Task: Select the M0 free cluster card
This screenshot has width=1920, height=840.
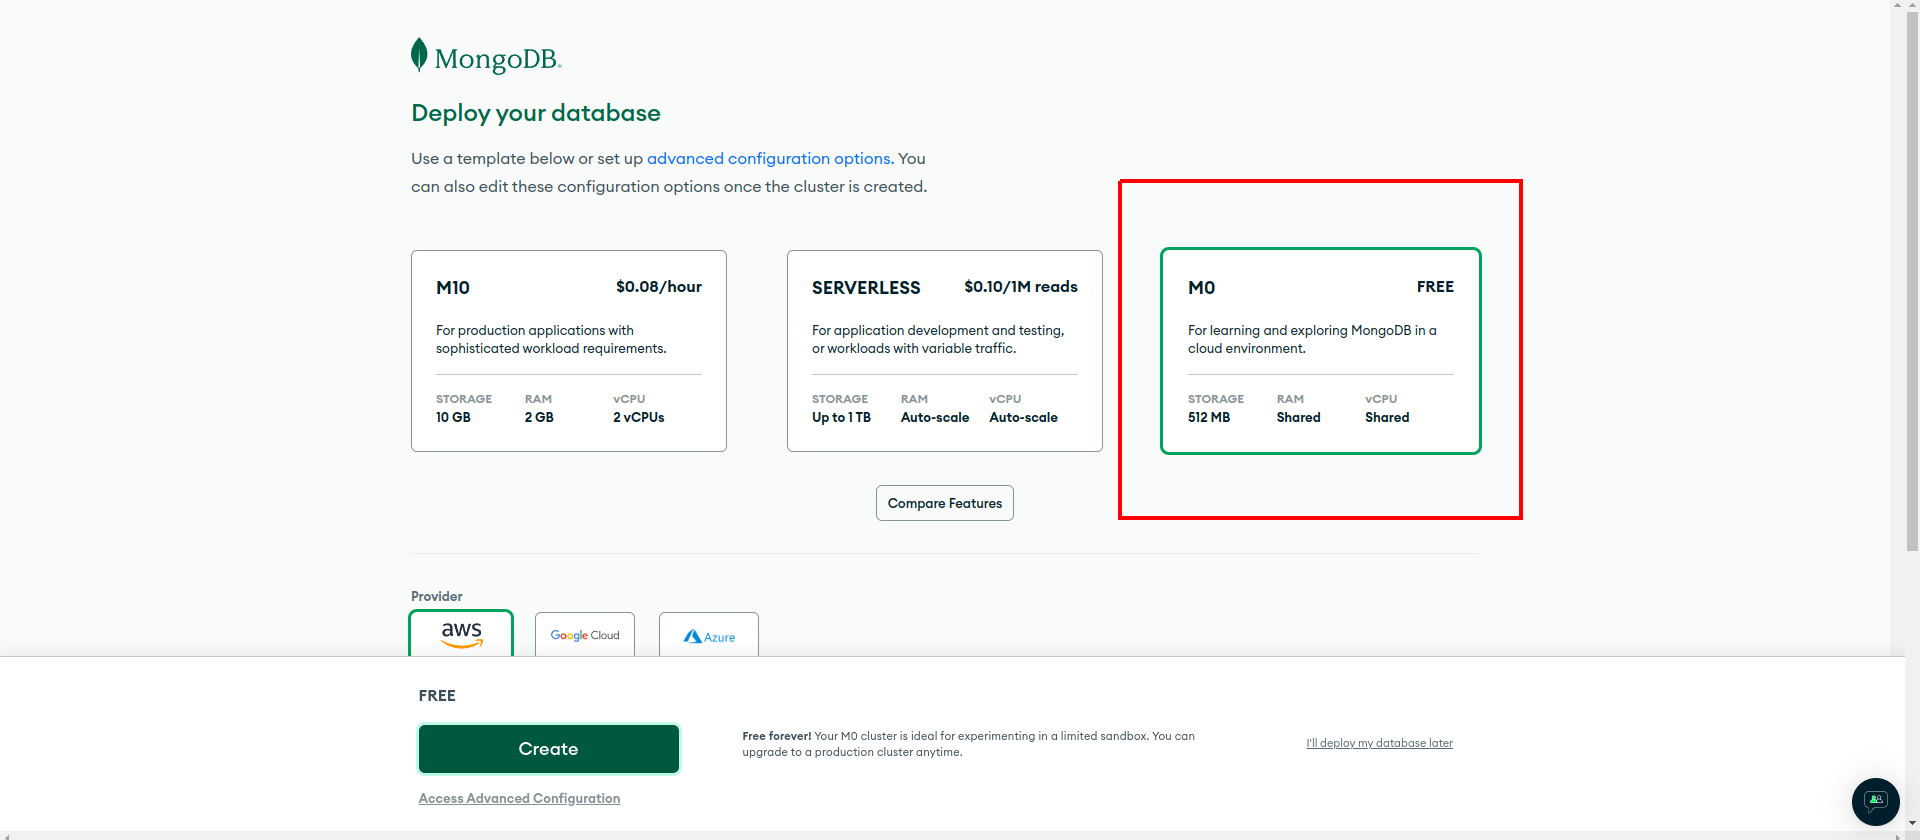Action: point(1321,351)
